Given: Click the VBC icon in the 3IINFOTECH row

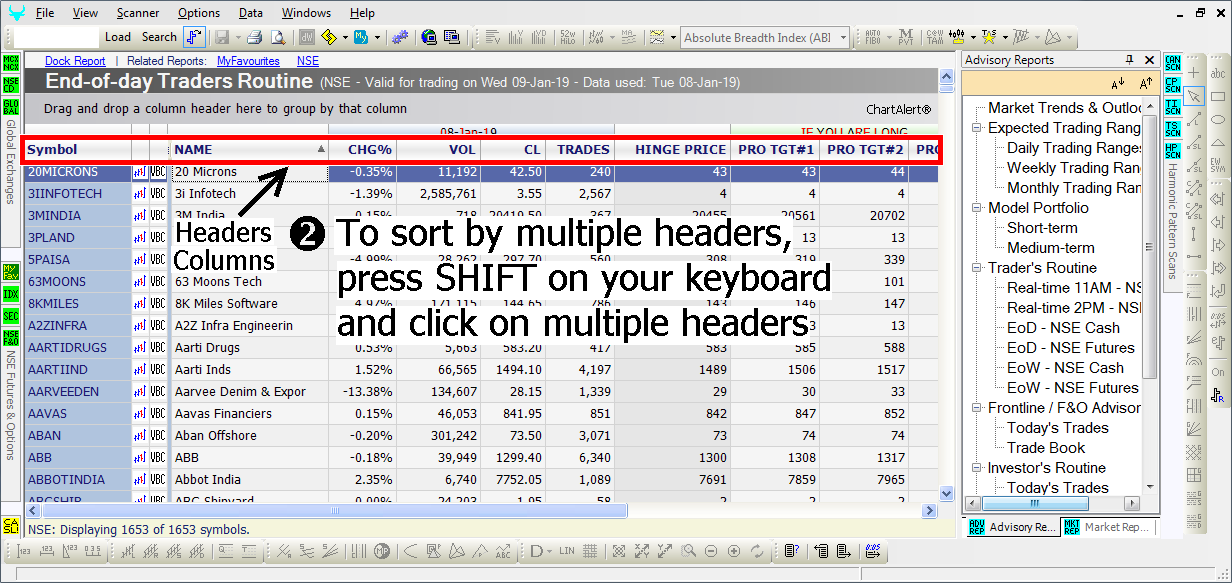Looking at the screenshot, I should pos(158,194).
